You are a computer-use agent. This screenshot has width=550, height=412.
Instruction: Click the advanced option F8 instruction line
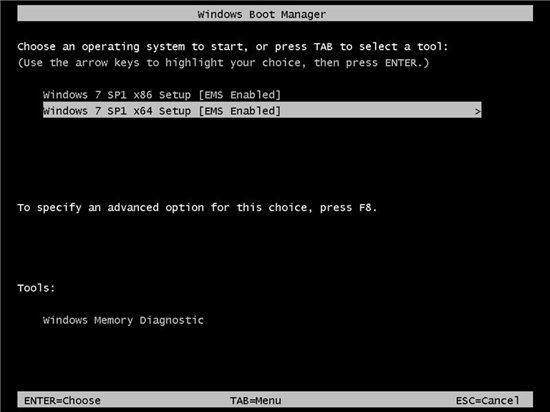tap(197, 208)
